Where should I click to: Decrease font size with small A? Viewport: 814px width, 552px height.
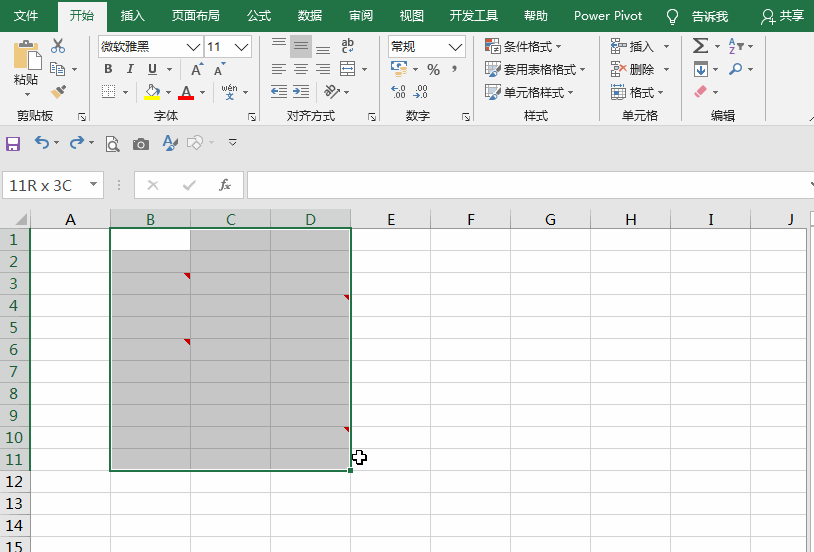click(x=219, y=70)
